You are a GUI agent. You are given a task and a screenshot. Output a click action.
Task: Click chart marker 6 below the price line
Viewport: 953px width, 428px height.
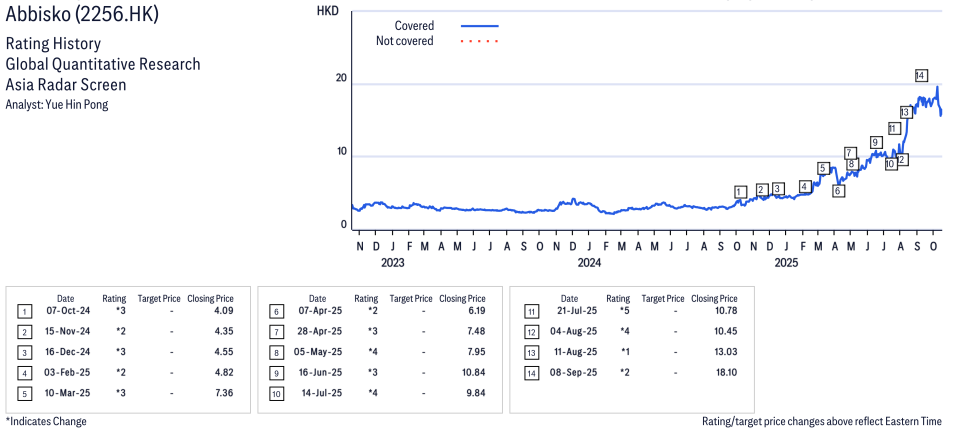838,190
